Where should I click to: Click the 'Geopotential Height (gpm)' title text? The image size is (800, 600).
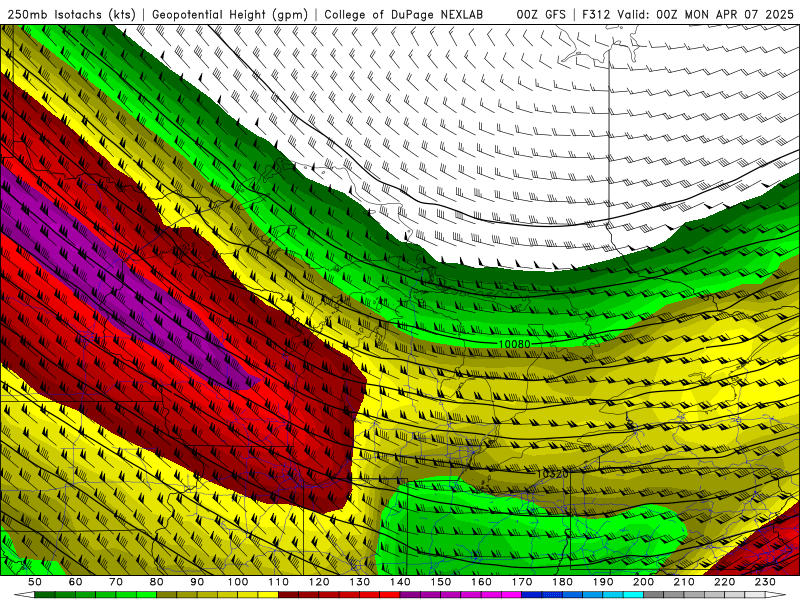230,14
